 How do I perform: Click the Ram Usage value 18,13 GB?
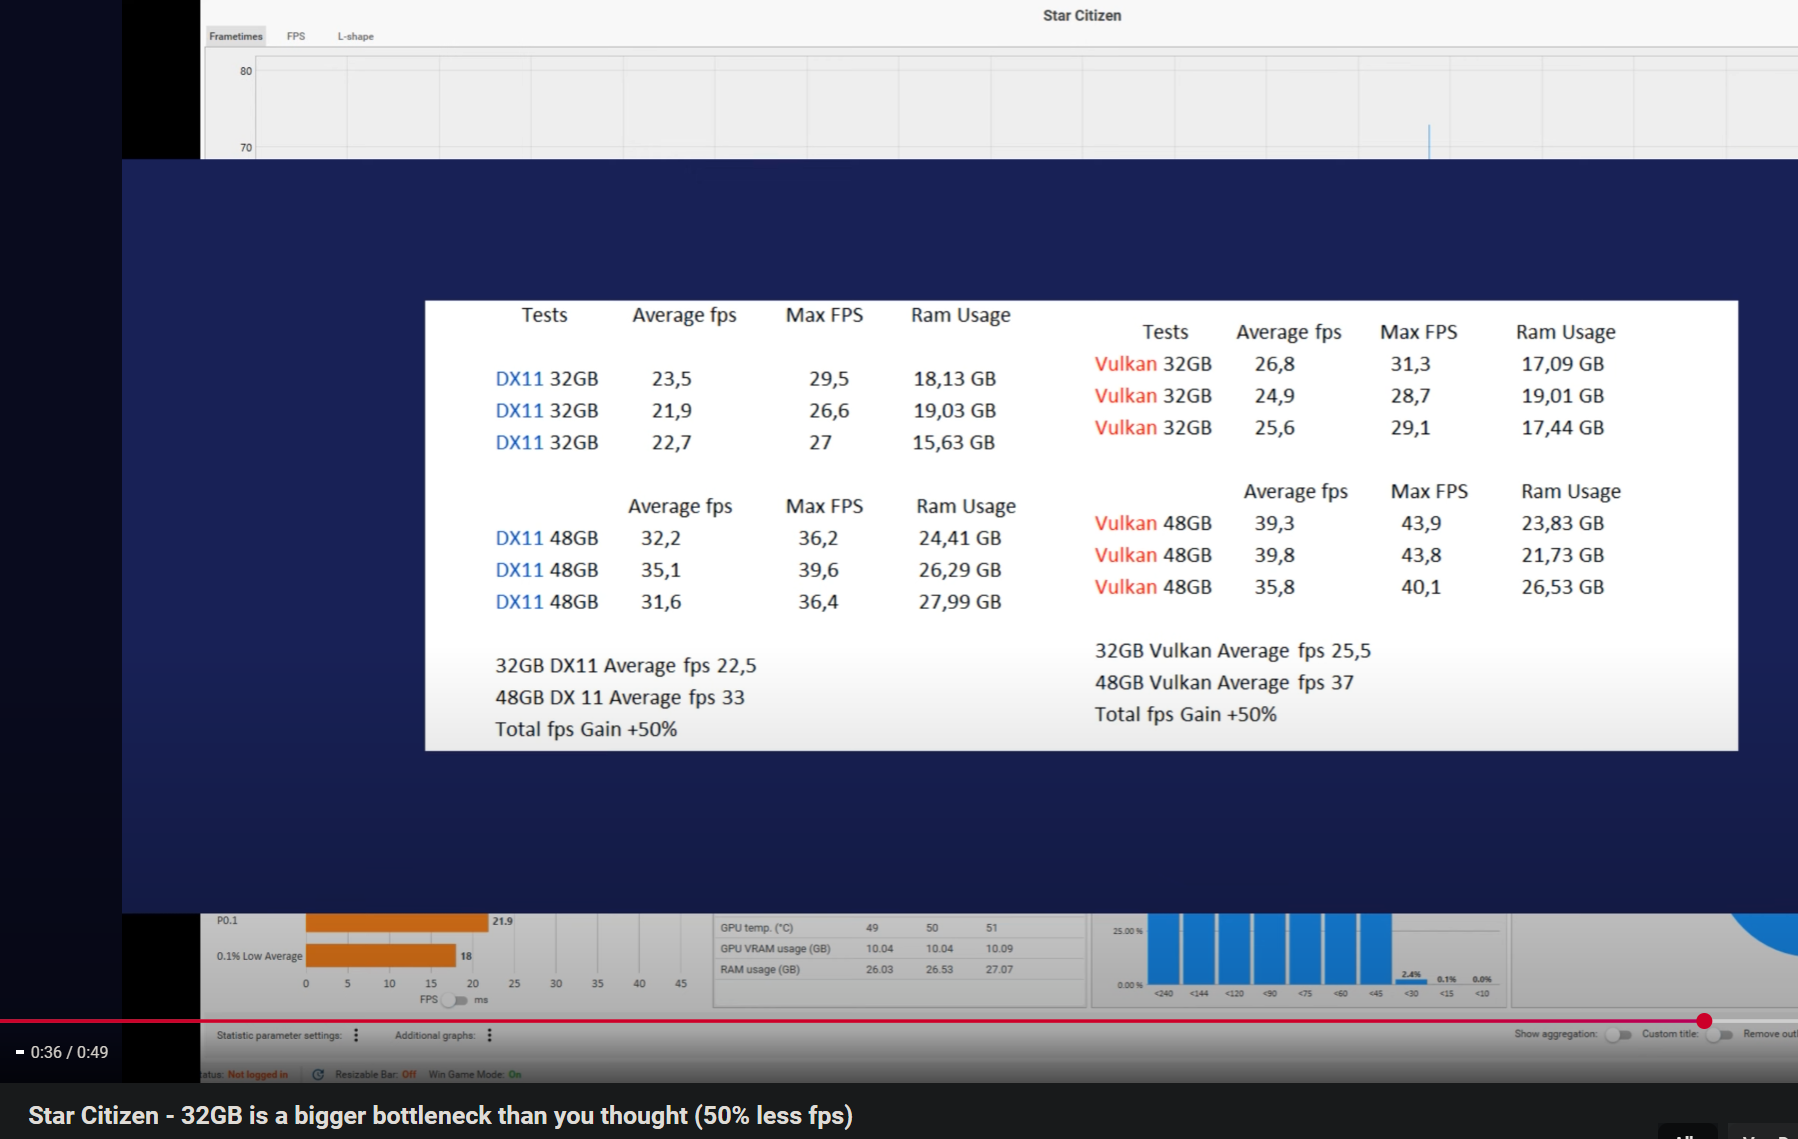(x=954, y=379)
